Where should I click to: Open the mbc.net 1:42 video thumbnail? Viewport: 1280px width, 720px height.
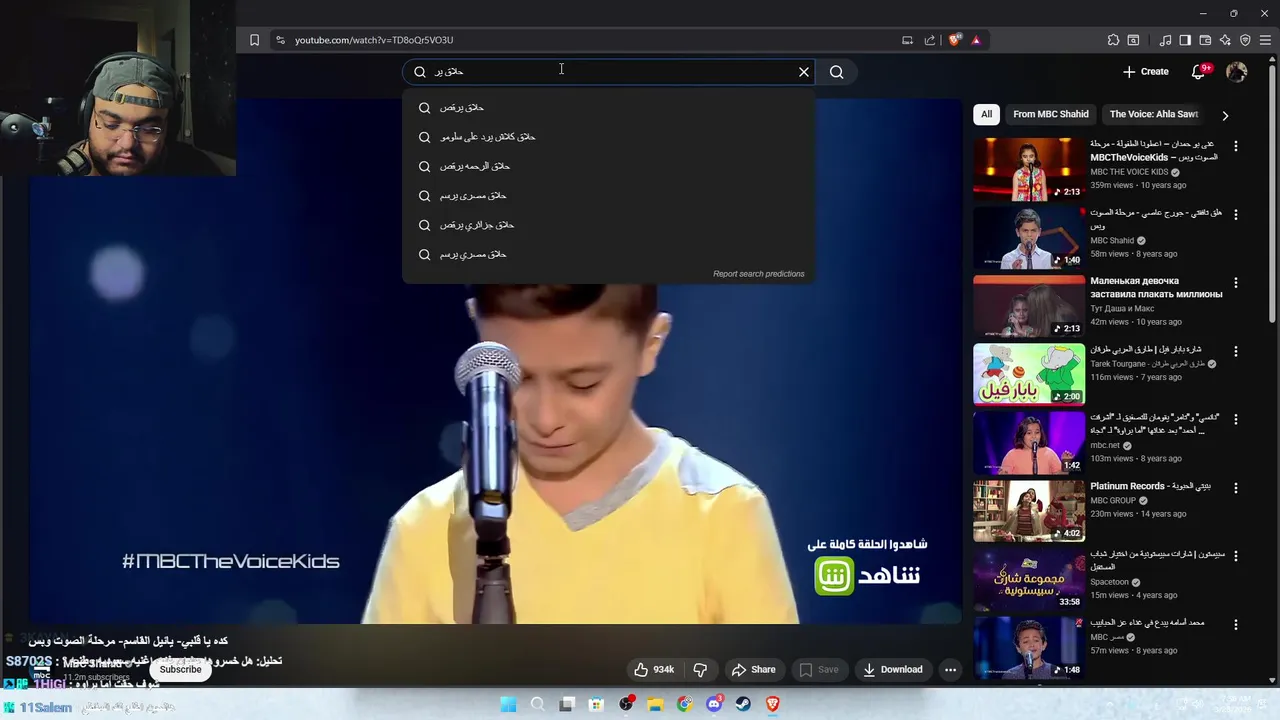pos(1029,443)
